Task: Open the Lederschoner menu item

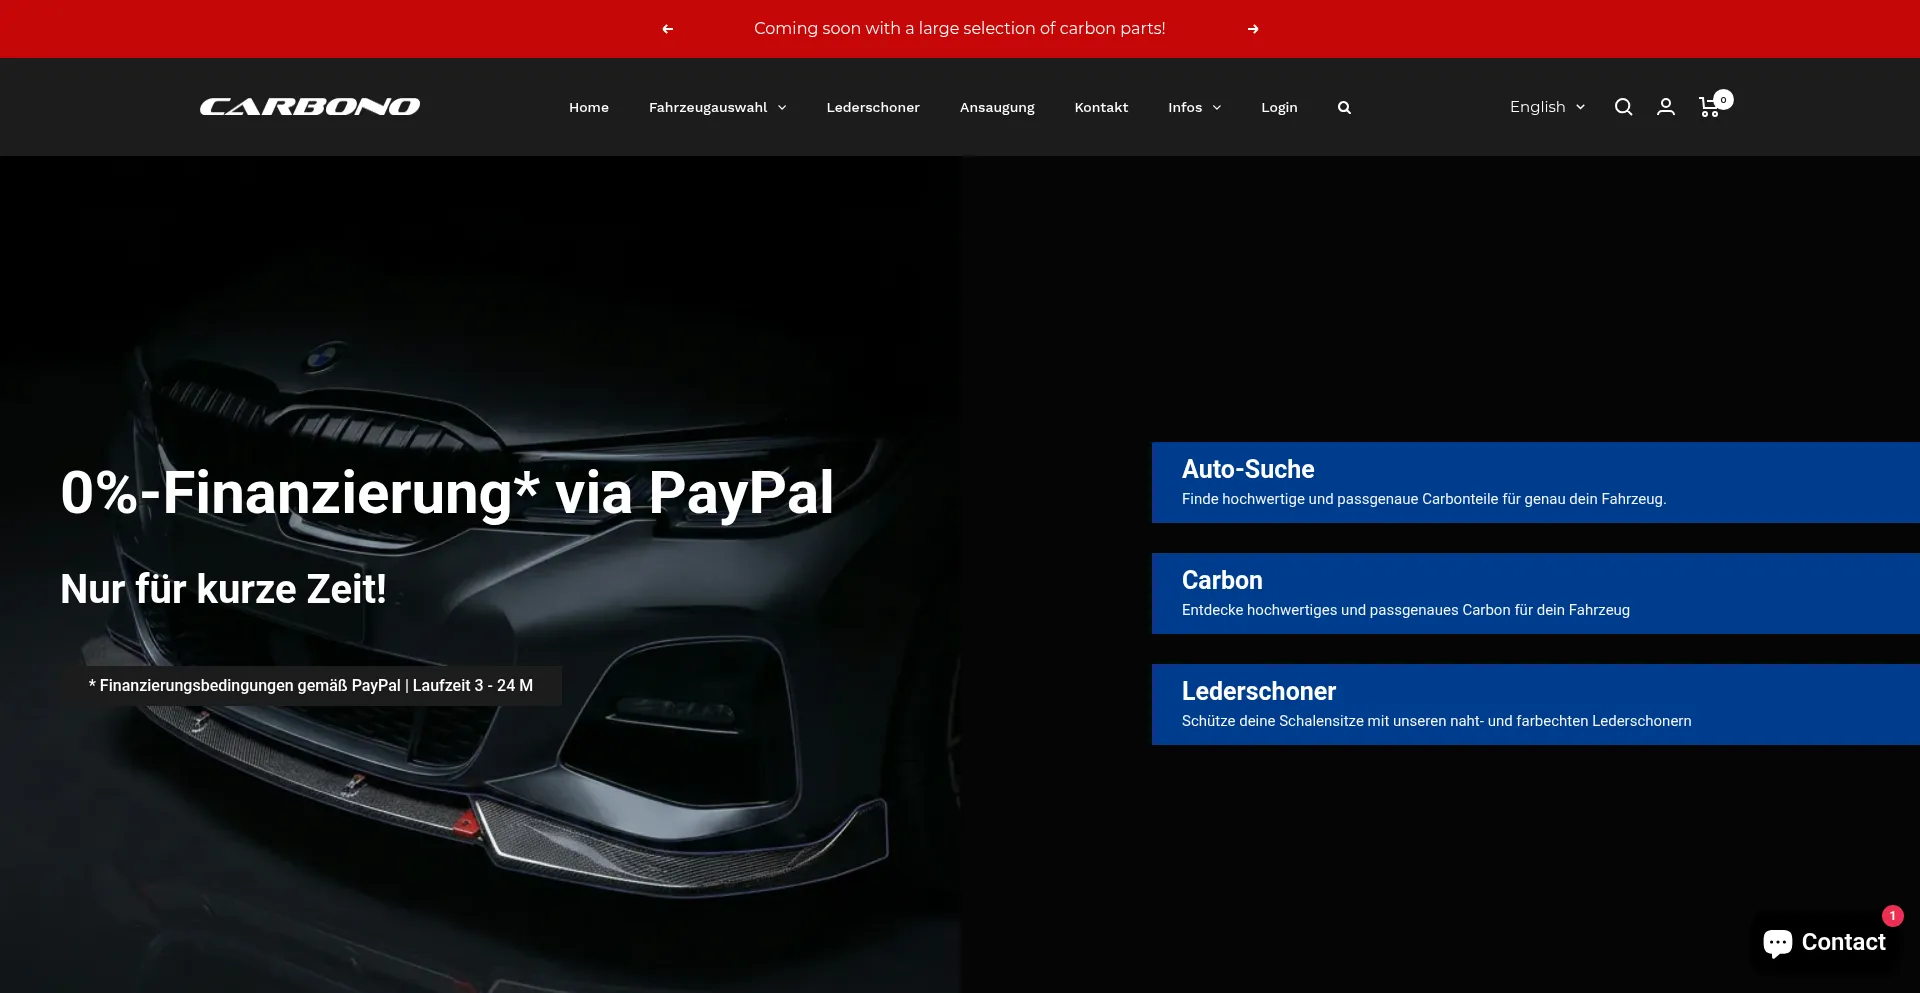Action: tap(873, 107)
